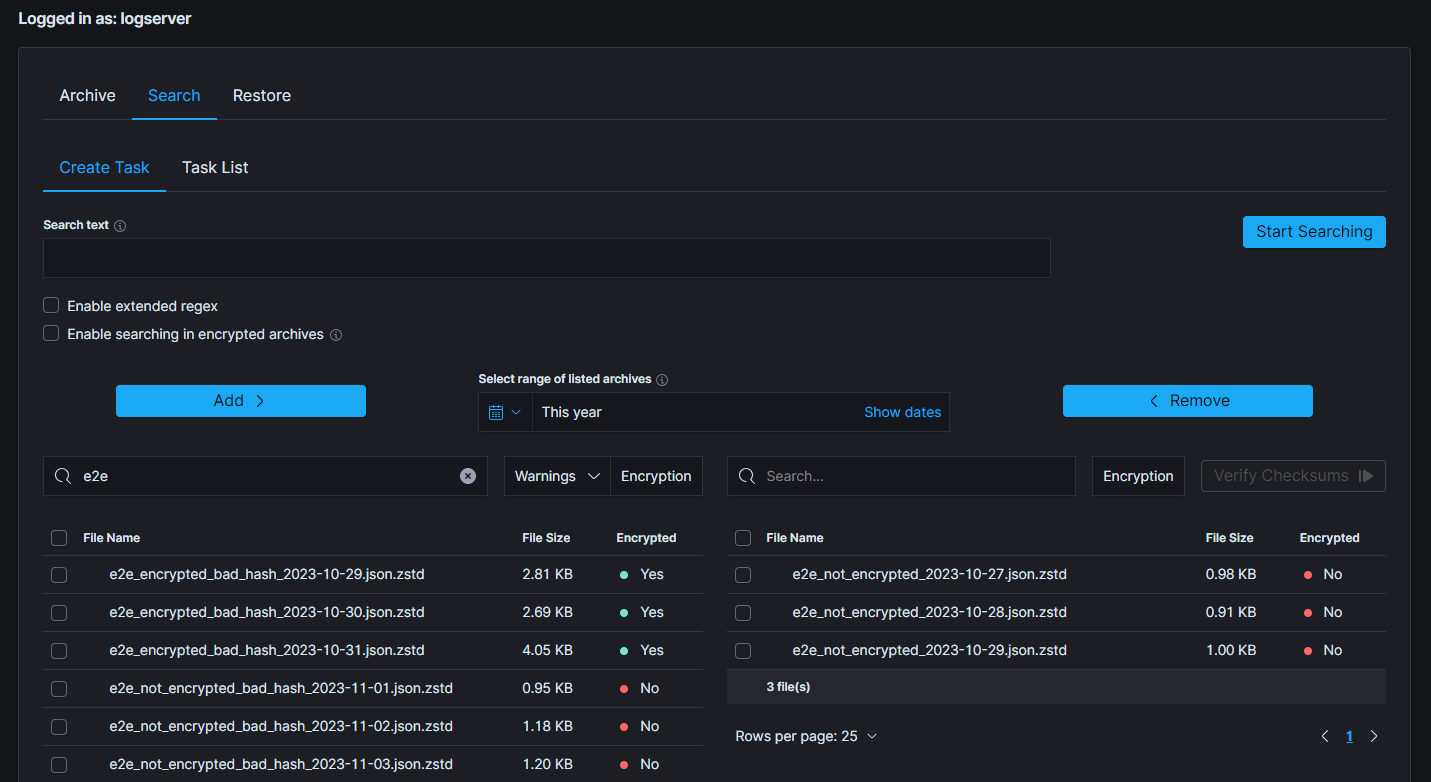The image size is (1431, 782).
Task: Click info icon next to encrypted archives option
Action: [336, 335]
